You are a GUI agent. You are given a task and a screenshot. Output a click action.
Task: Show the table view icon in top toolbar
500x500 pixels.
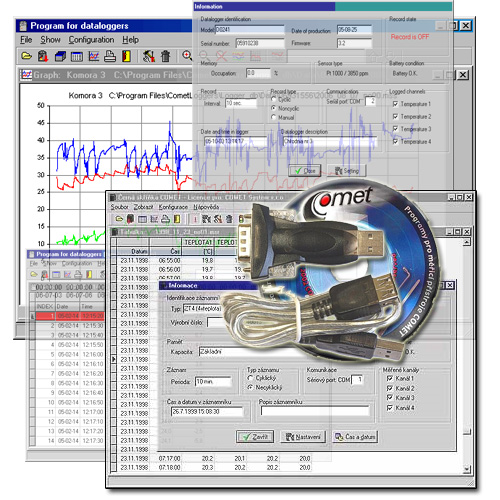[x=77, y=56]
